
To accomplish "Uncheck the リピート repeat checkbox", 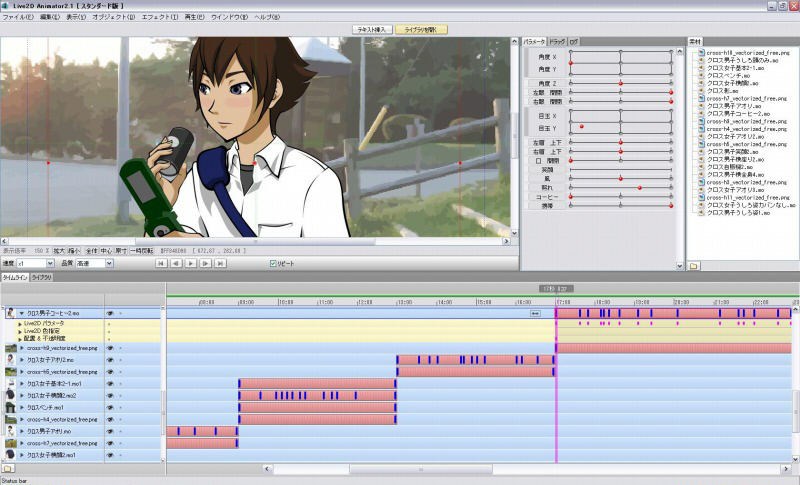I will [x=273, y=263].
